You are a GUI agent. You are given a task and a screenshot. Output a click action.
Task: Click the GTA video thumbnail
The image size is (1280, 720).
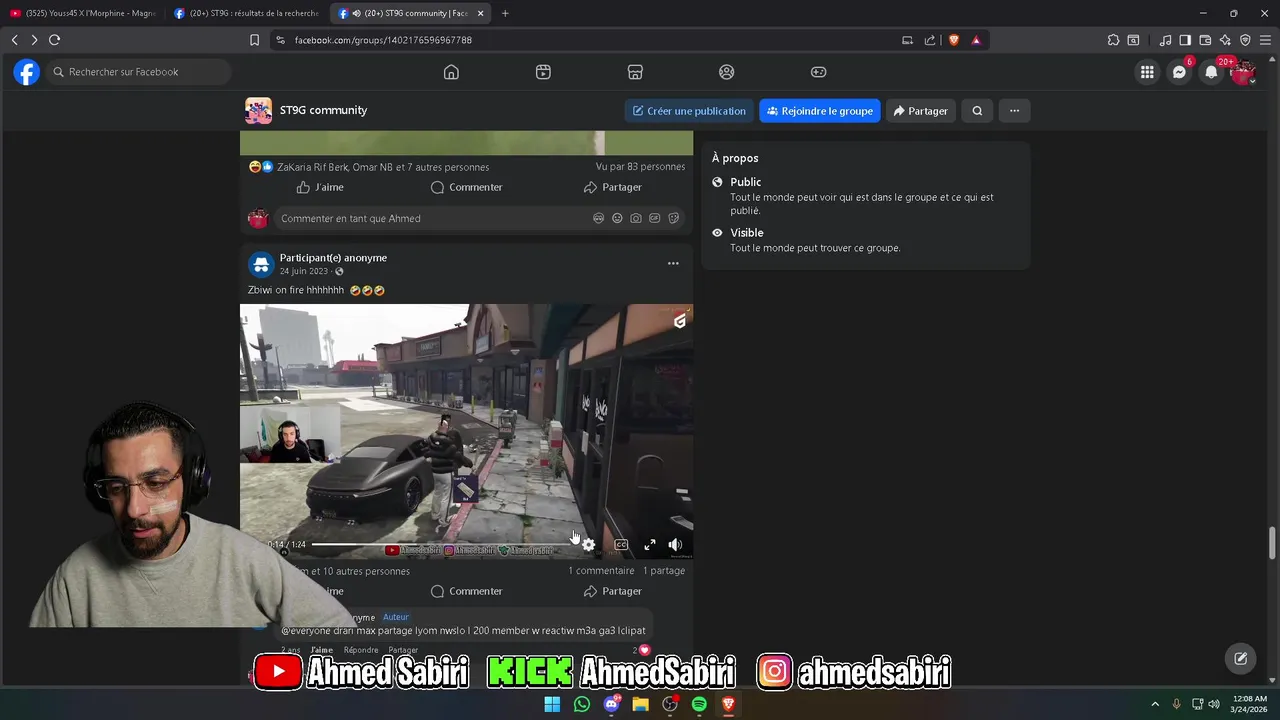pos(466,431)
